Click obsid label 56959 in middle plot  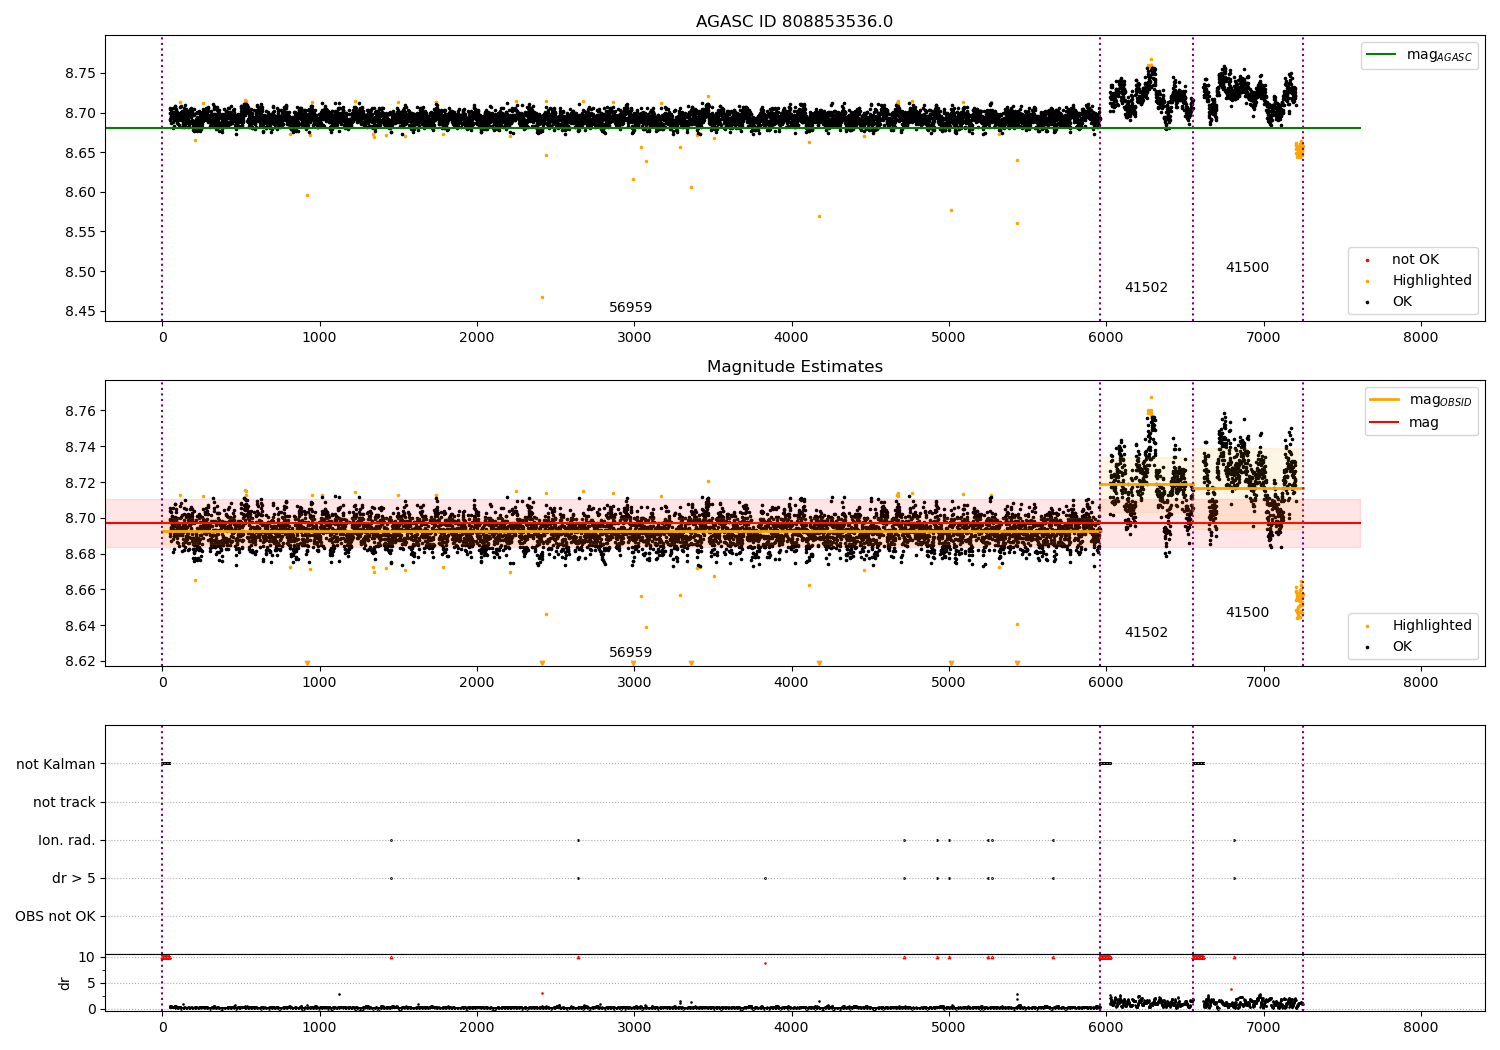point(631,653)
